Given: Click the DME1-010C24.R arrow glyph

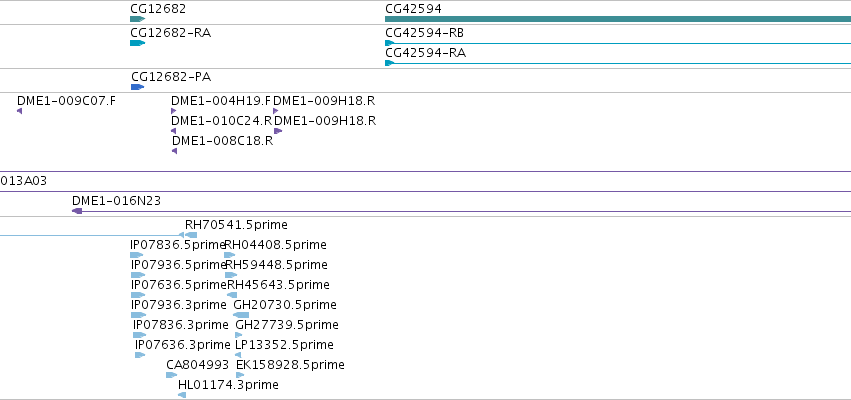Looking at the screenshot, I should pos(174,131).
